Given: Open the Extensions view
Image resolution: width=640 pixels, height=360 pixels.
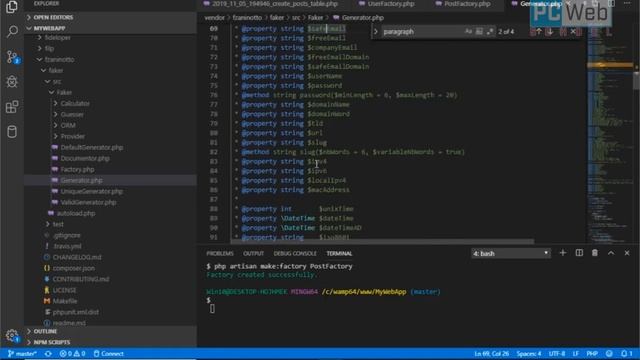Looking at the screenshot, I should [x=12, y=107].
